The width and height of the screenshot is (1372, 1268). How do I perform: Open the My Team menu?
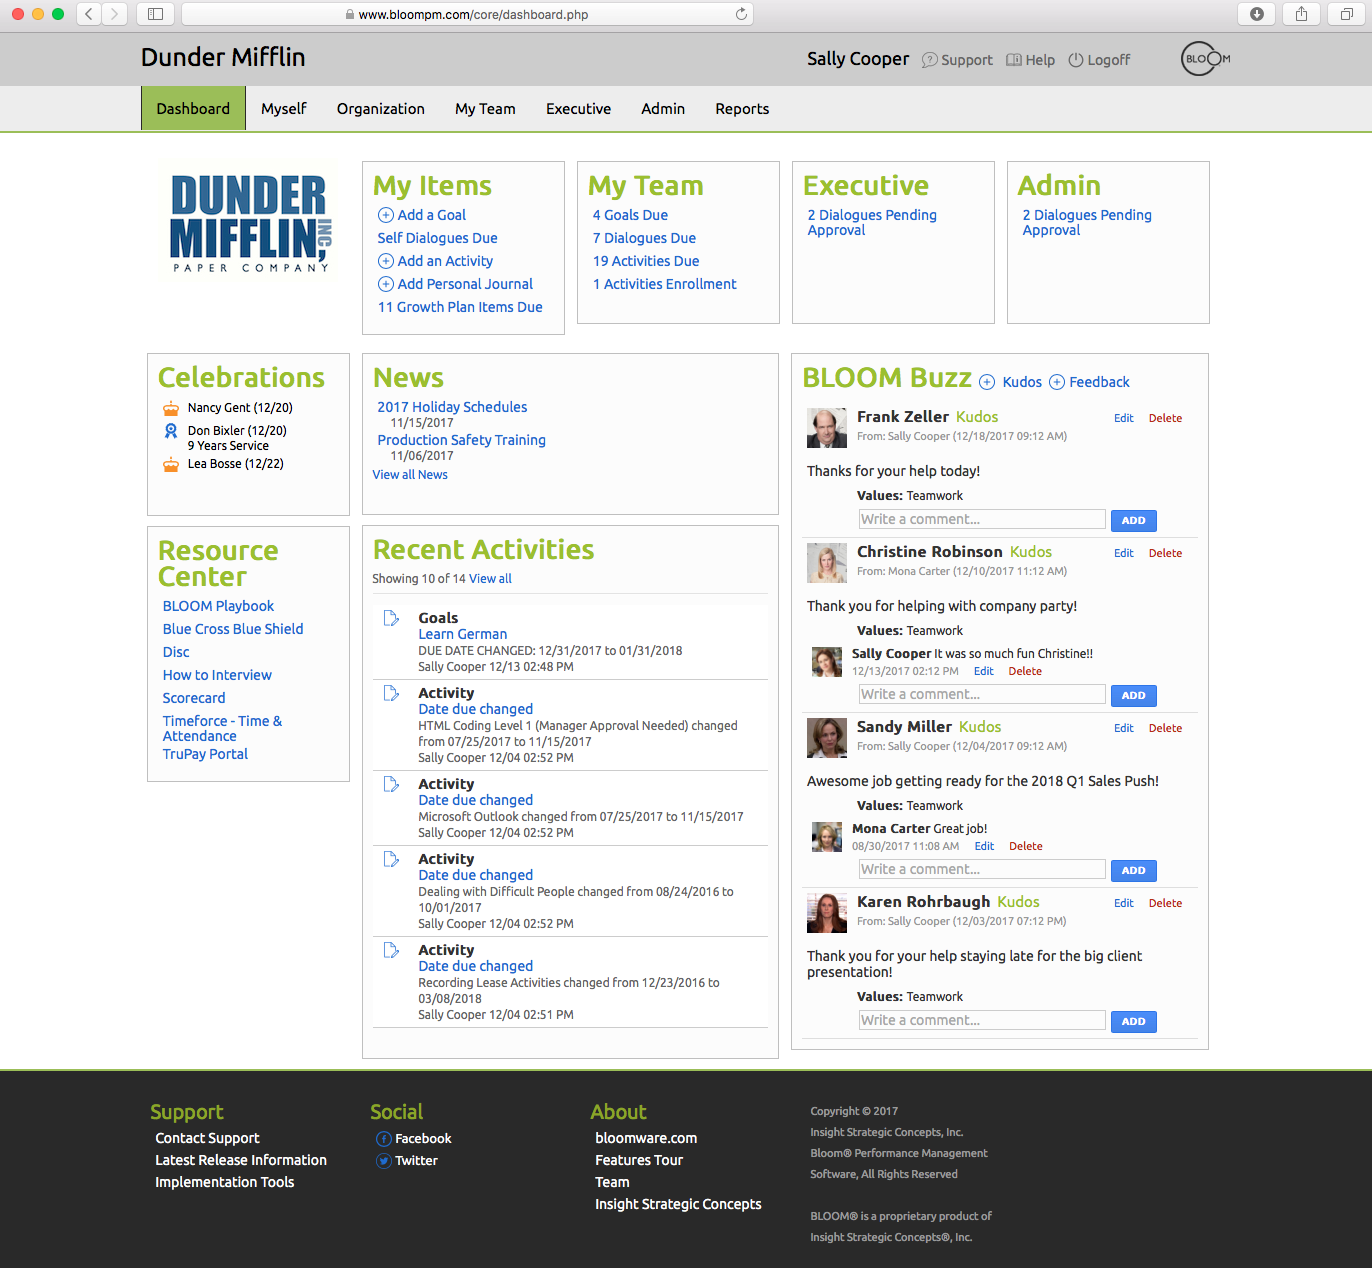click(x=485, y=109)
